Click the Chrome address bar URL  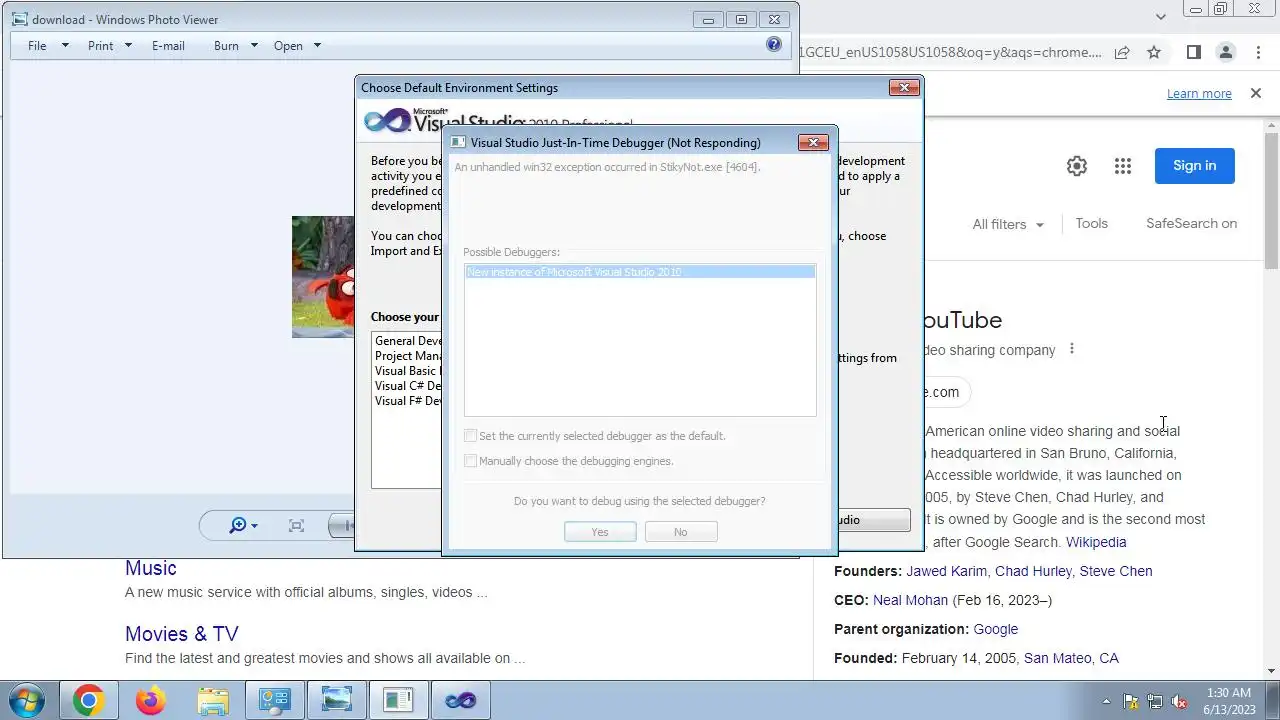(x=950, y=52)
